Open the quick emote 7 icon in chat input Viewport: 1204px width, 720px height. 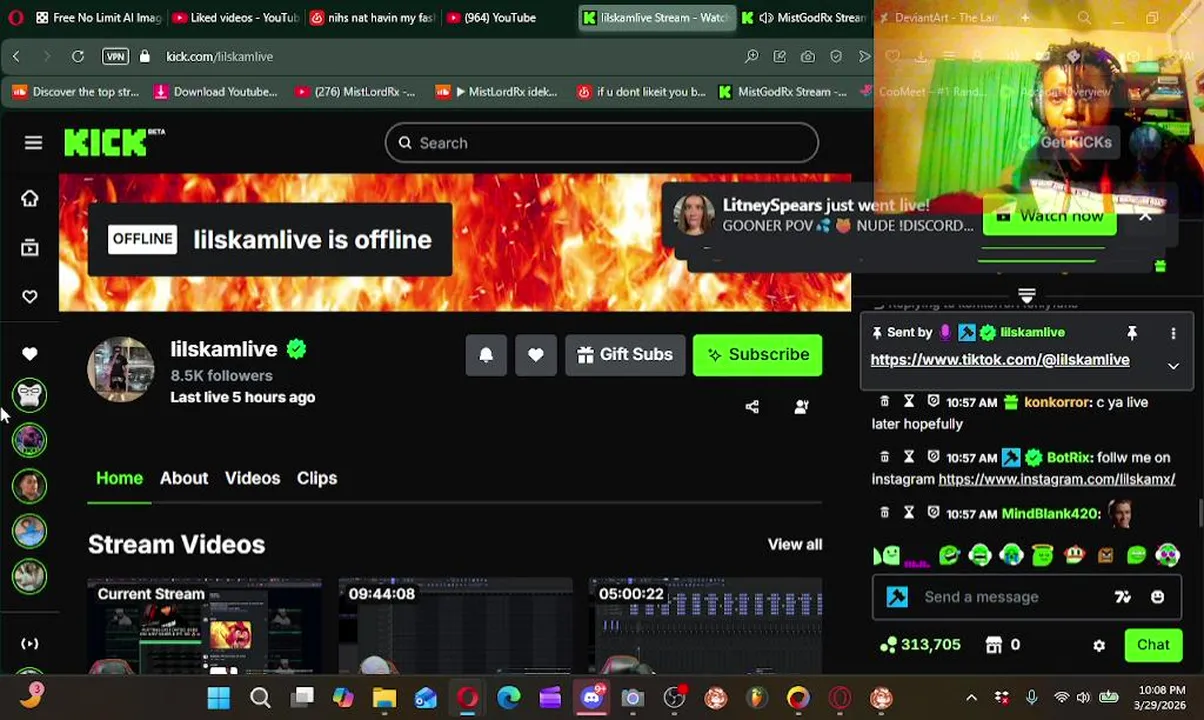tap(1122, 597)
